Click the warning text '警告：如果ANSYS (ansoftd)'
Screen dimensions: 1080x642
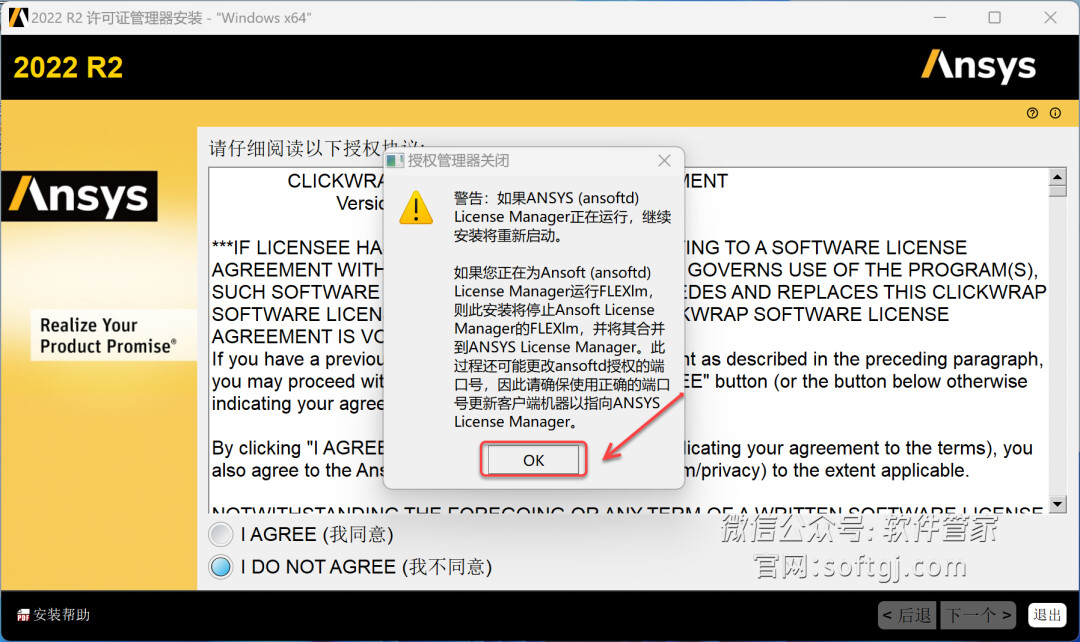(x=546, y=198)
